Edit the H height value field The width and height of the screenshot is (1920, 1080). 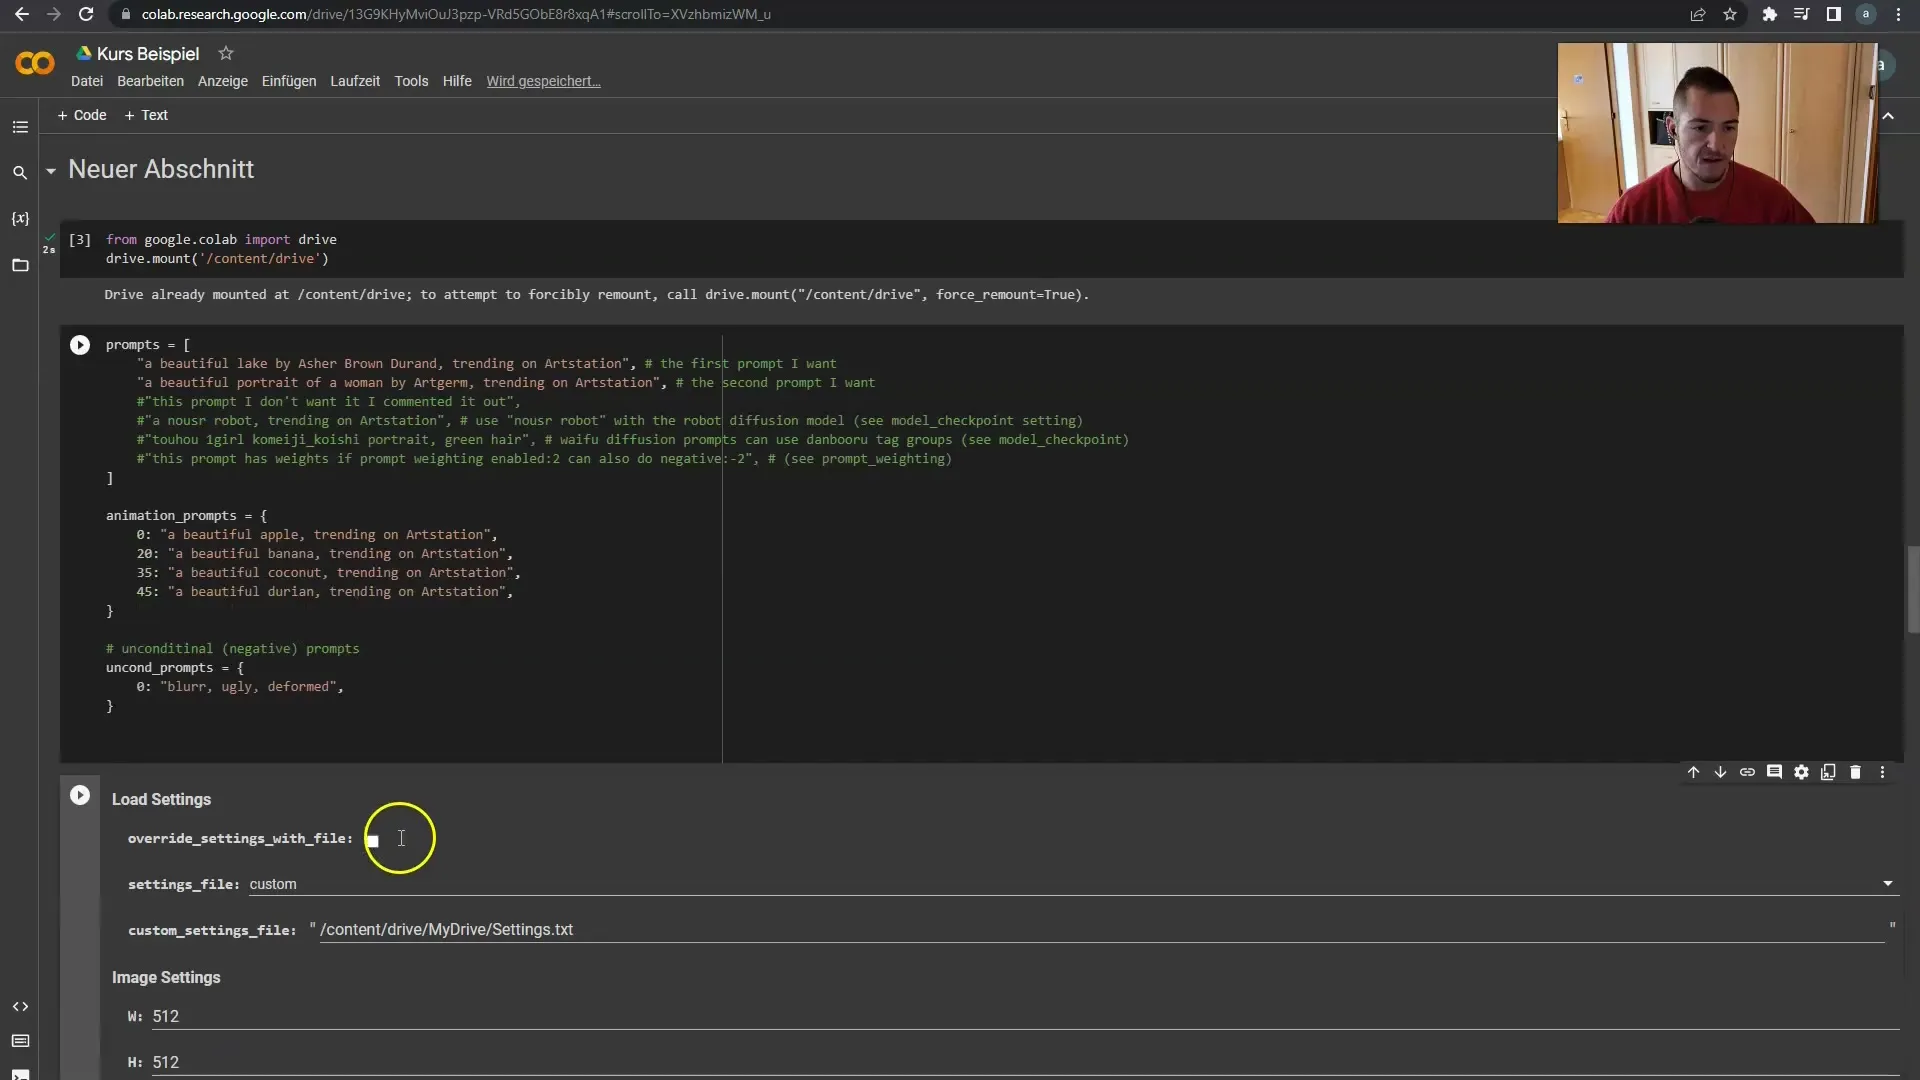(x=1025, y=1063)
